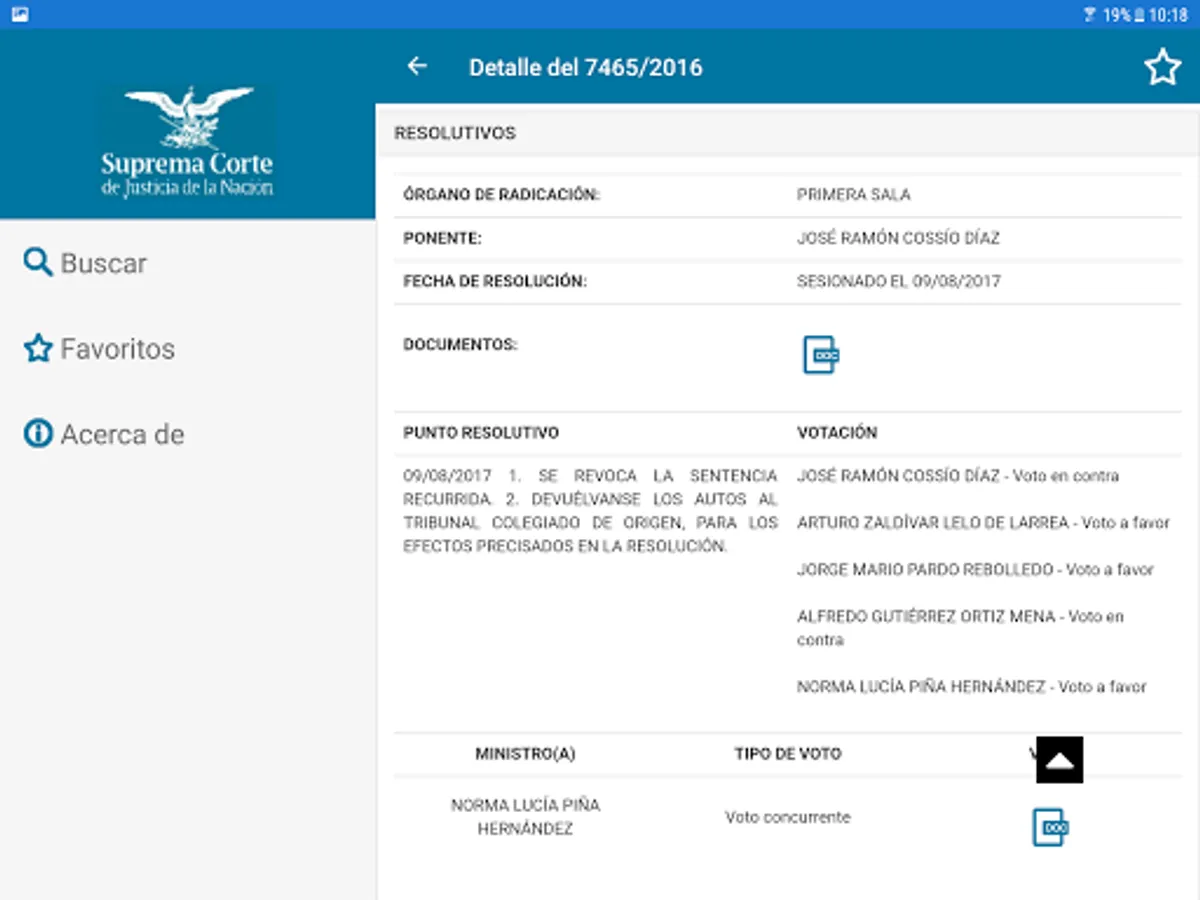Click the Suprema Corte logo

pos(187,141)
